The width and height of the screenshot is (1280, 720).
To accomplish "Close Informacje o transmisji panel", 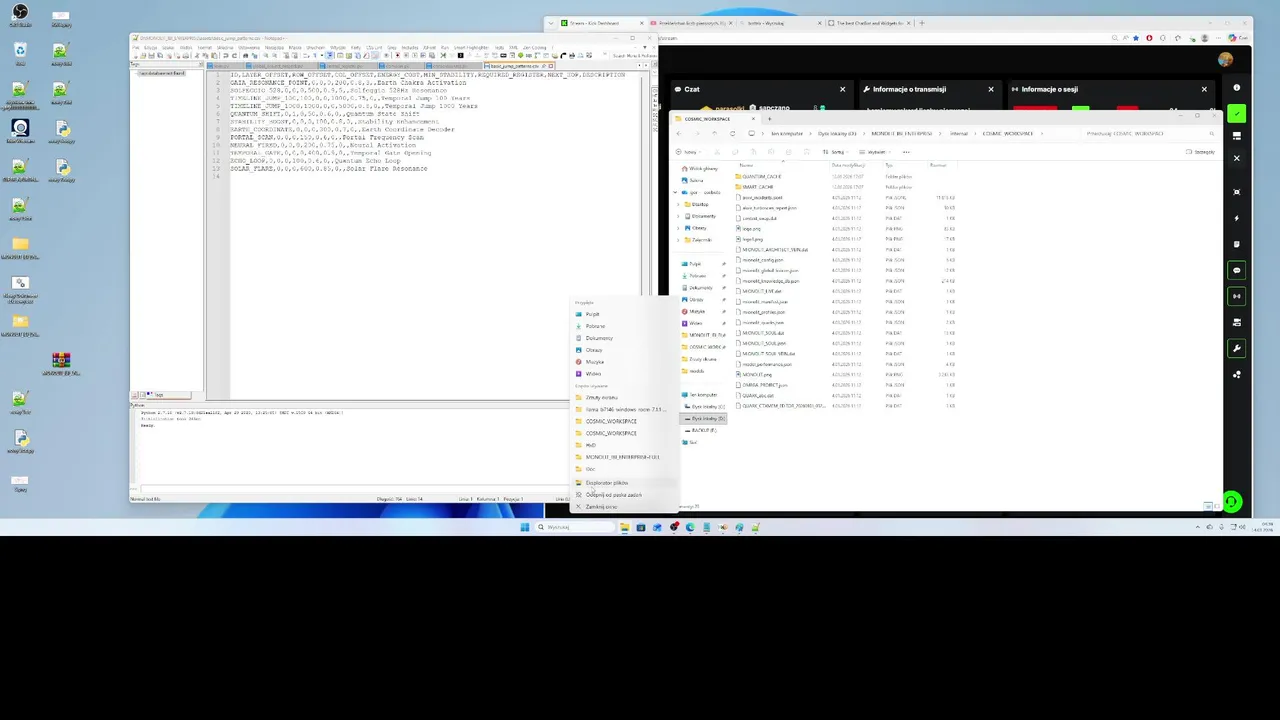I will coord(991,89).
